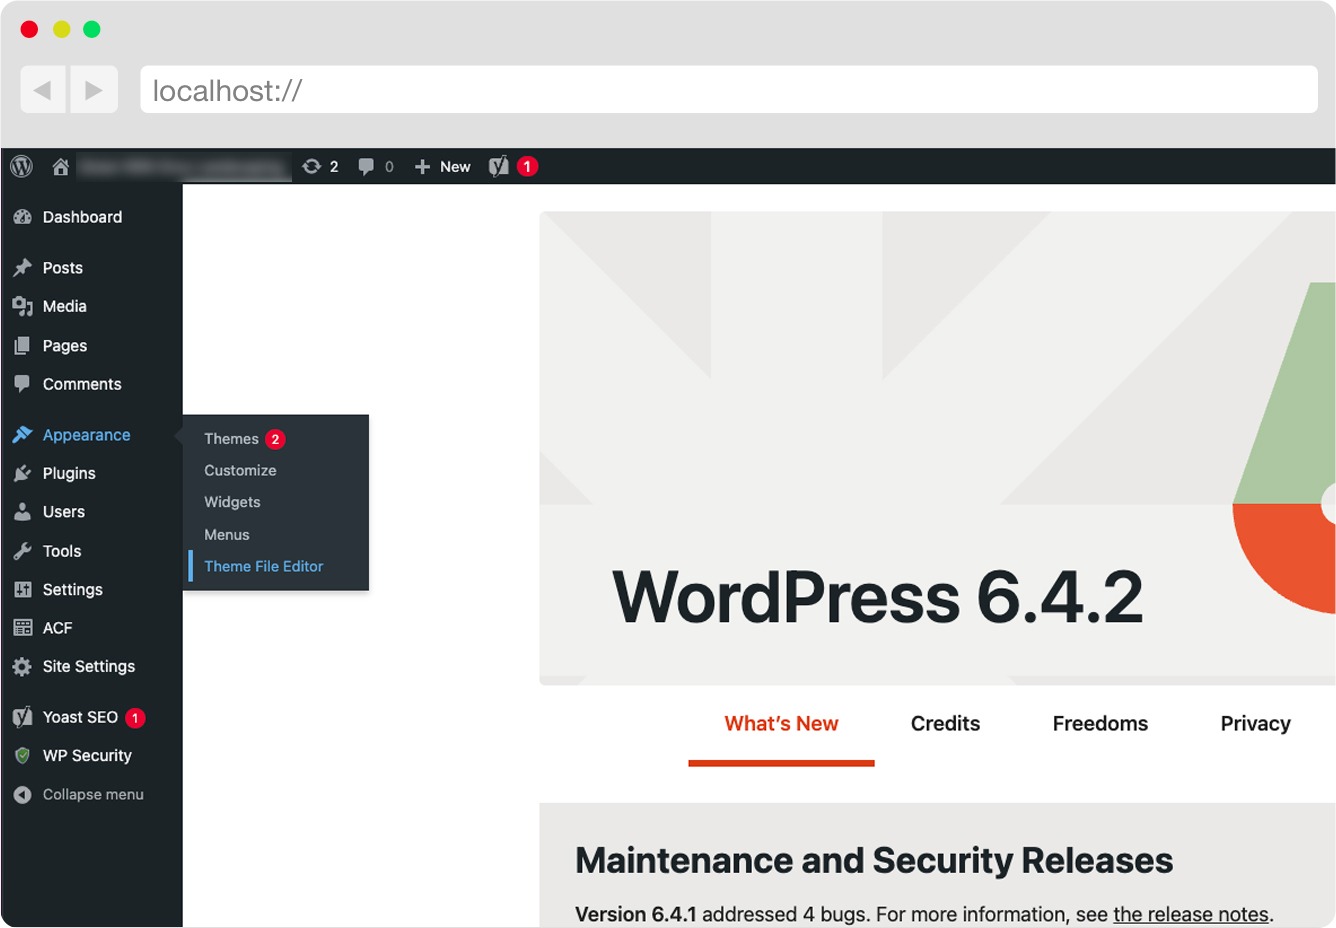Click the blurred site name in admin bar
The image size is (1336, 928).
pyautogui.click(x=185, y=167)
